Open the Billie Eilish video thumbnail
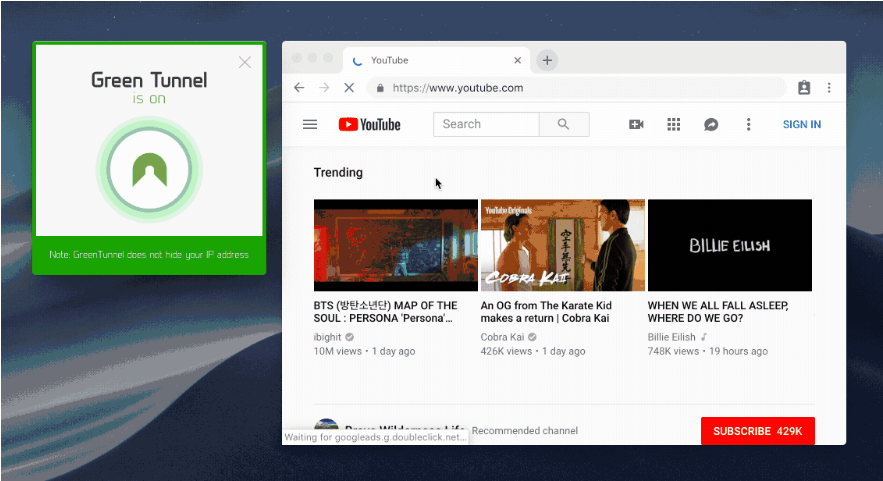This screenshot has width=883, height=481. pos(730,245)
